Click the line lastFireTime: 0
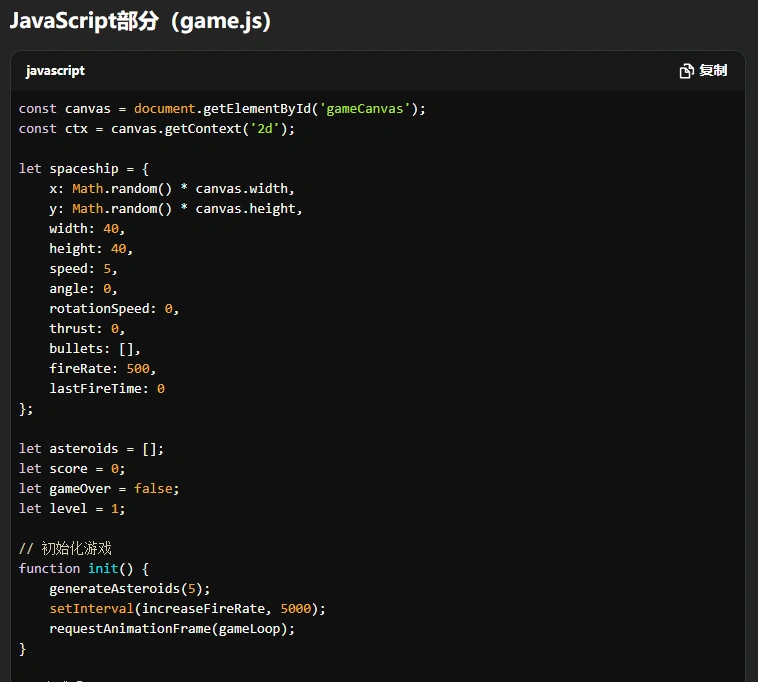This screenshot has height=682, width=758. point(107,389)
